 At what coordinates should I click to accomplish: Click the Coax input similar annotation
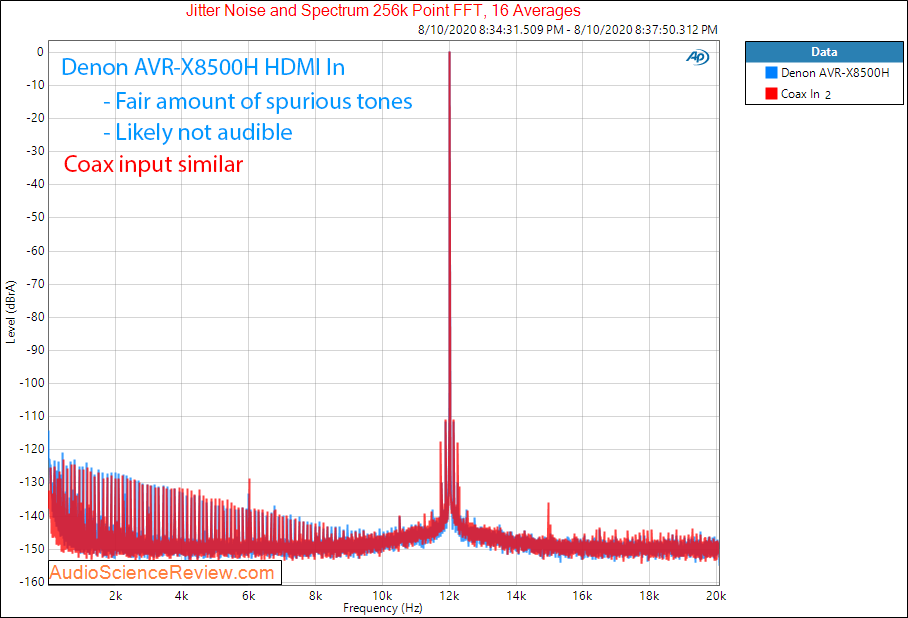153,164
